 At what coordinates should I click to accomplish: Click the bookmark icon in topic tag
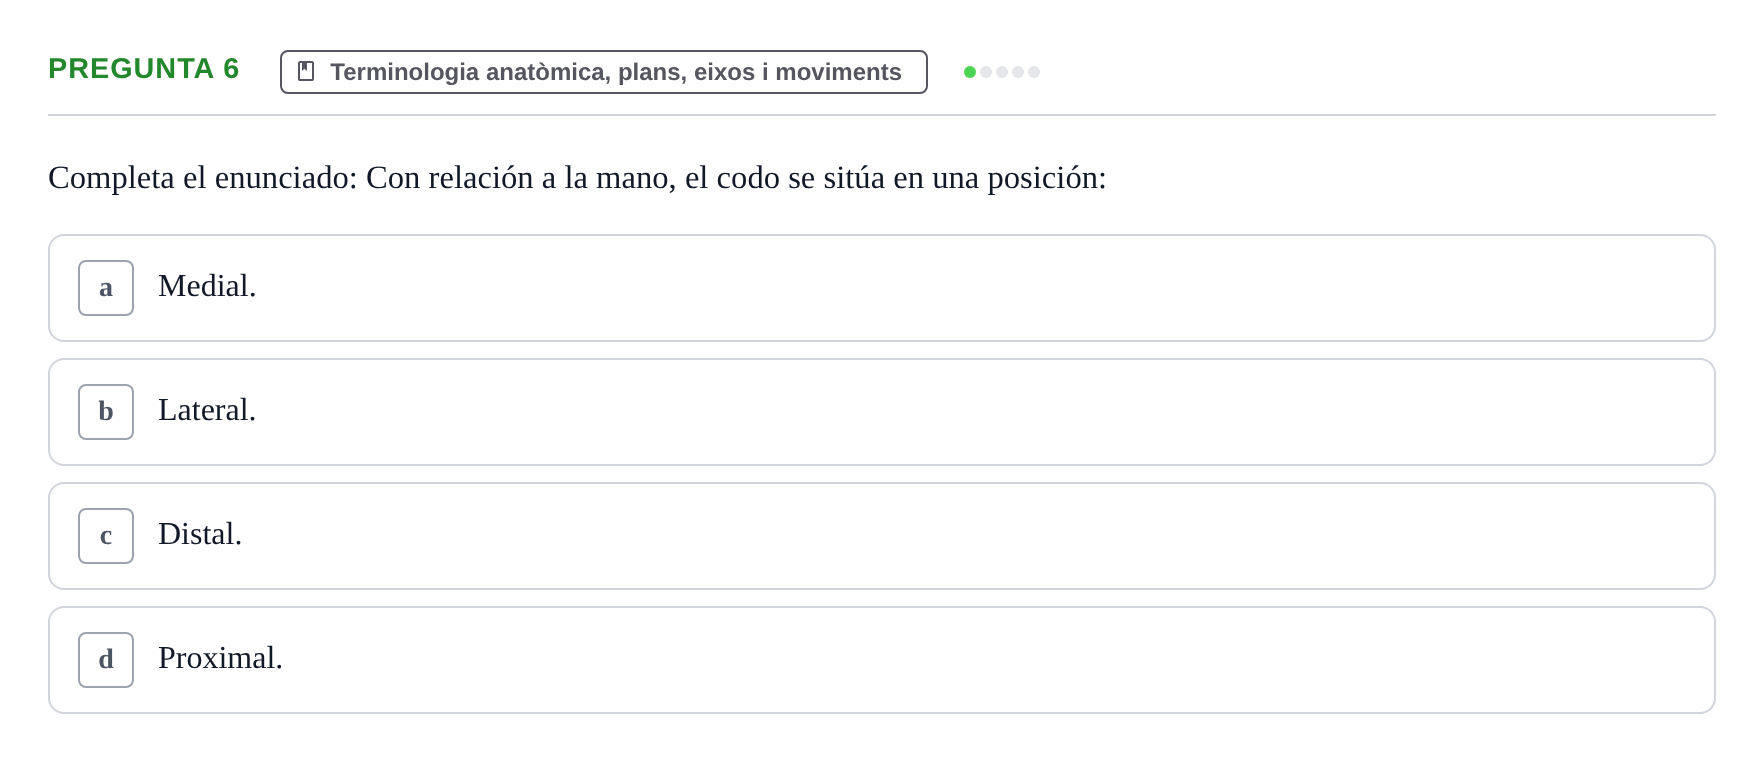click(x=306, y=71)
